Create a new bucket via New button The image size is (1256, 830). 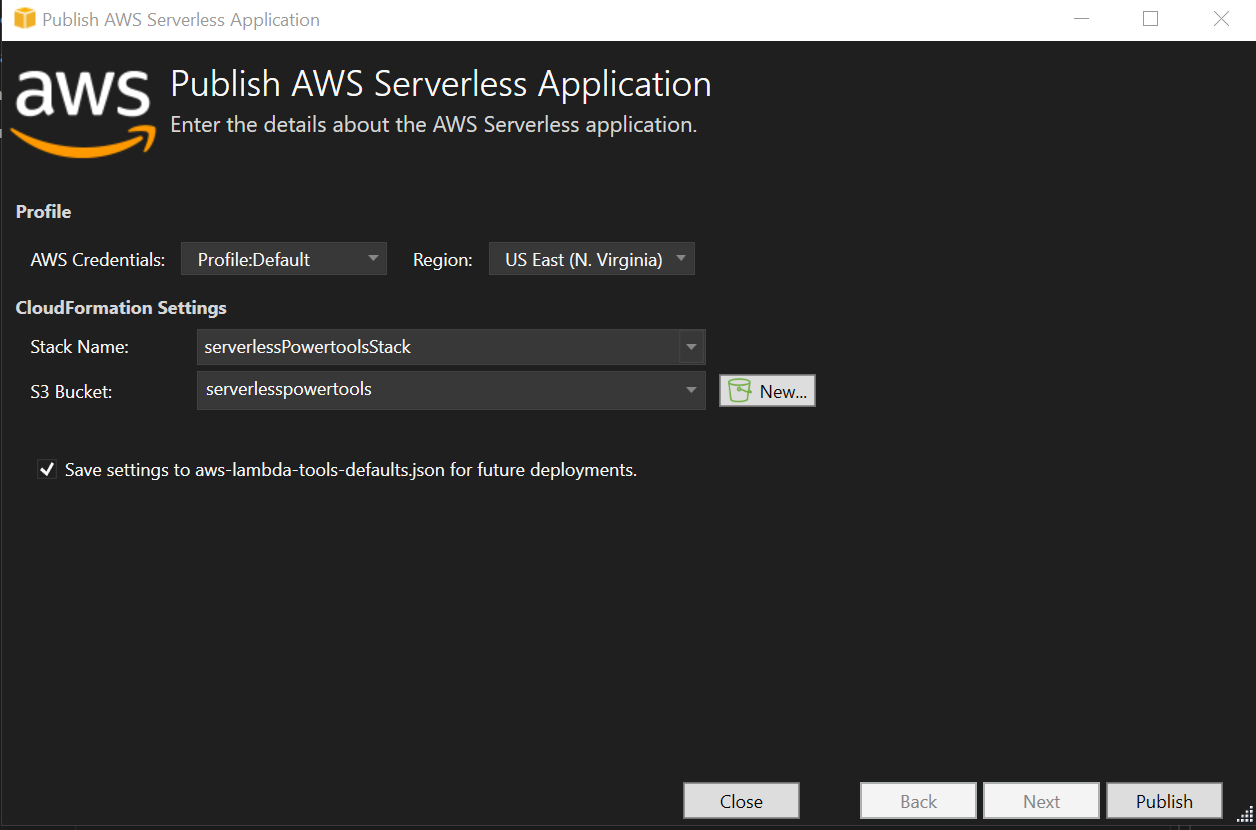(x=767, y=390)
